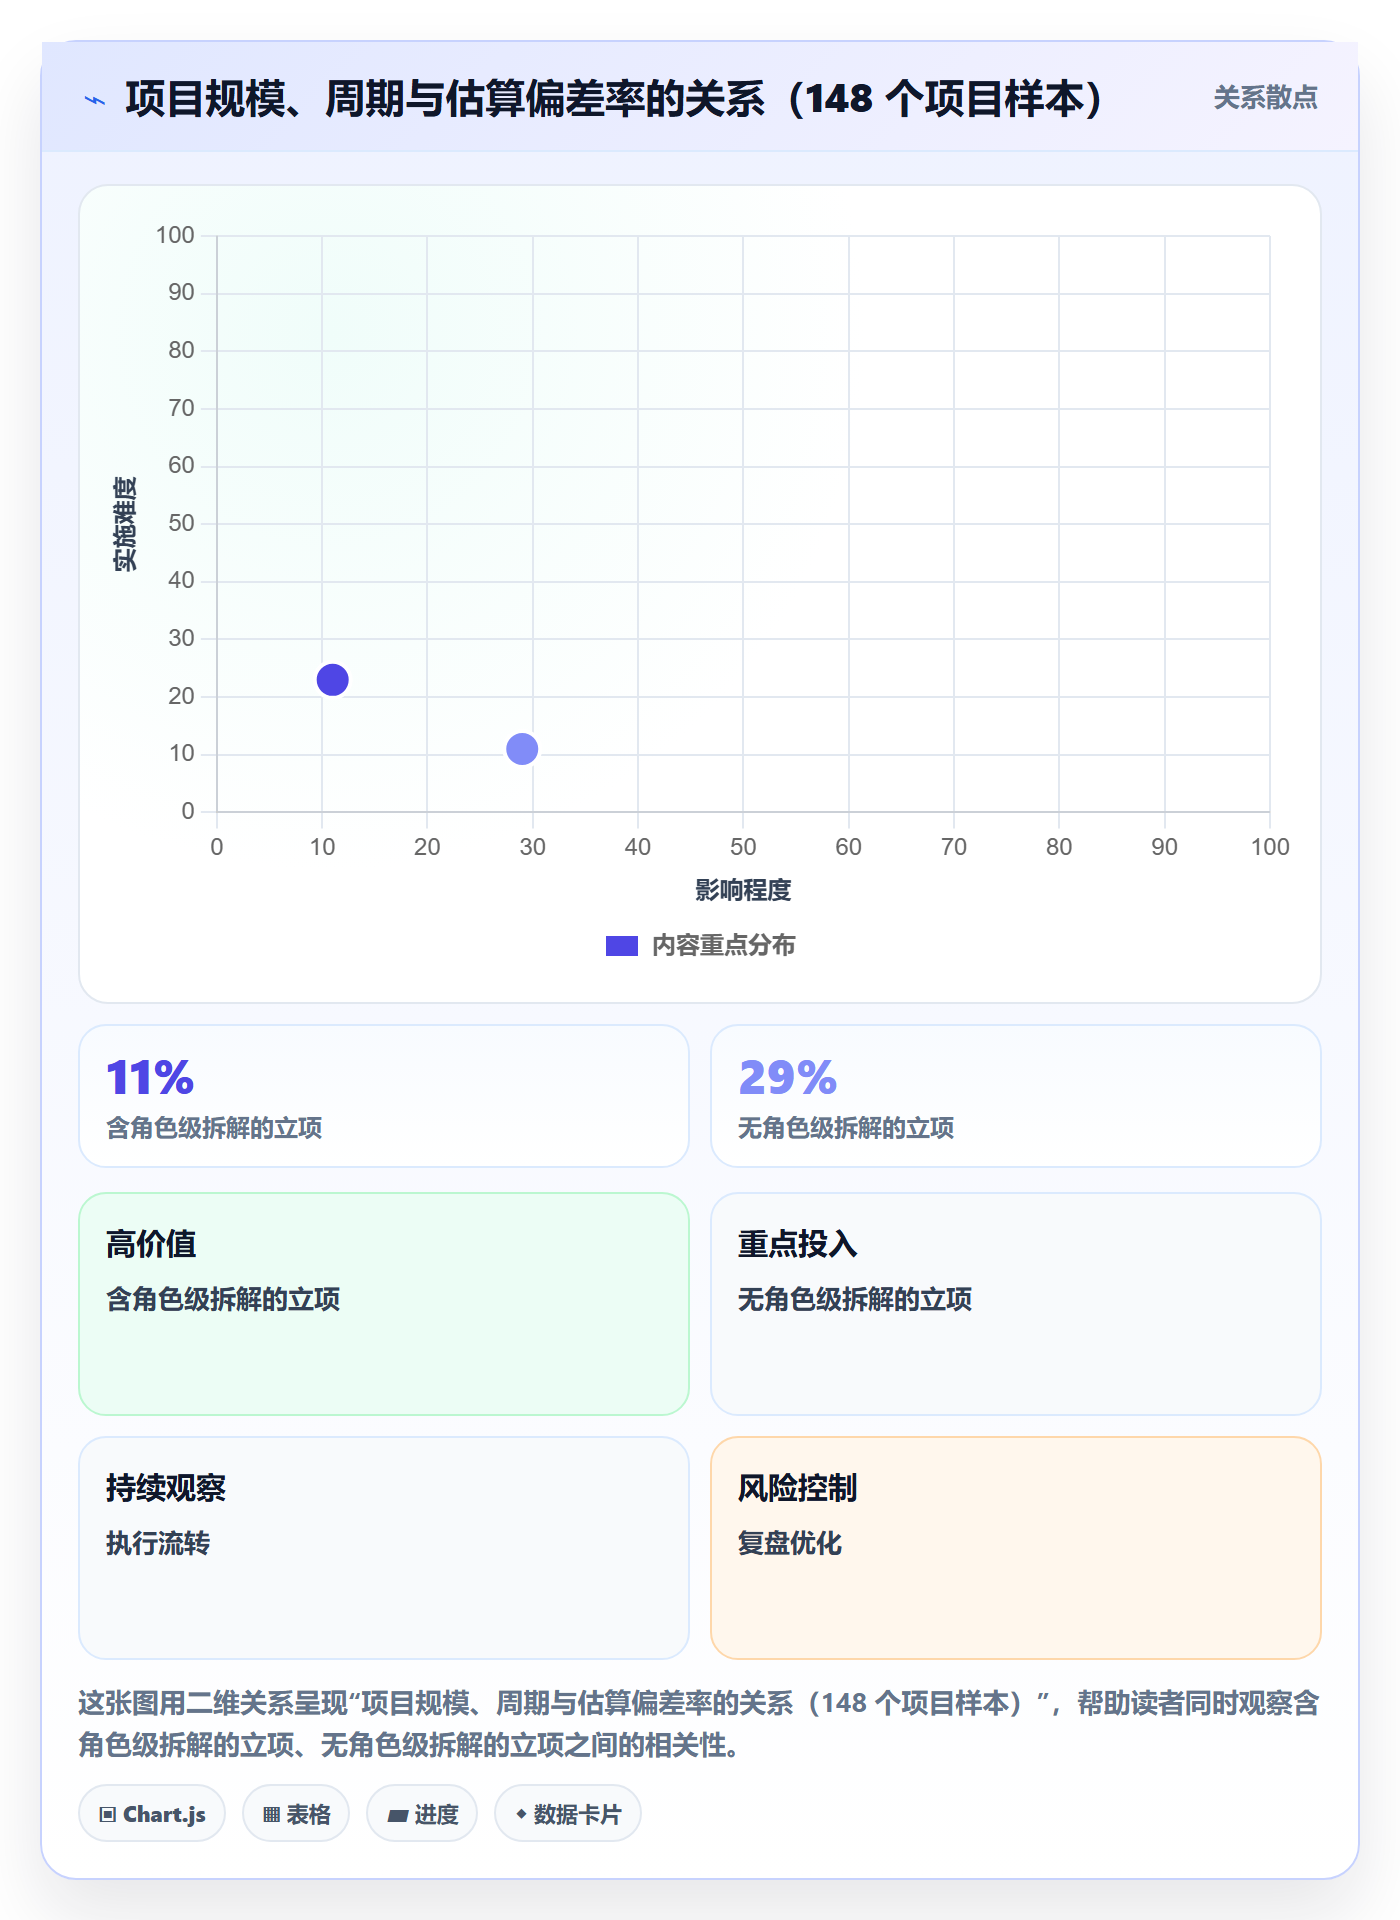Image resolution: width=1400 pixels, height=1920 pixels.
Task: Click the 影响程度 x-axis title
Action: pyautogui.click(x=743, y=890)
